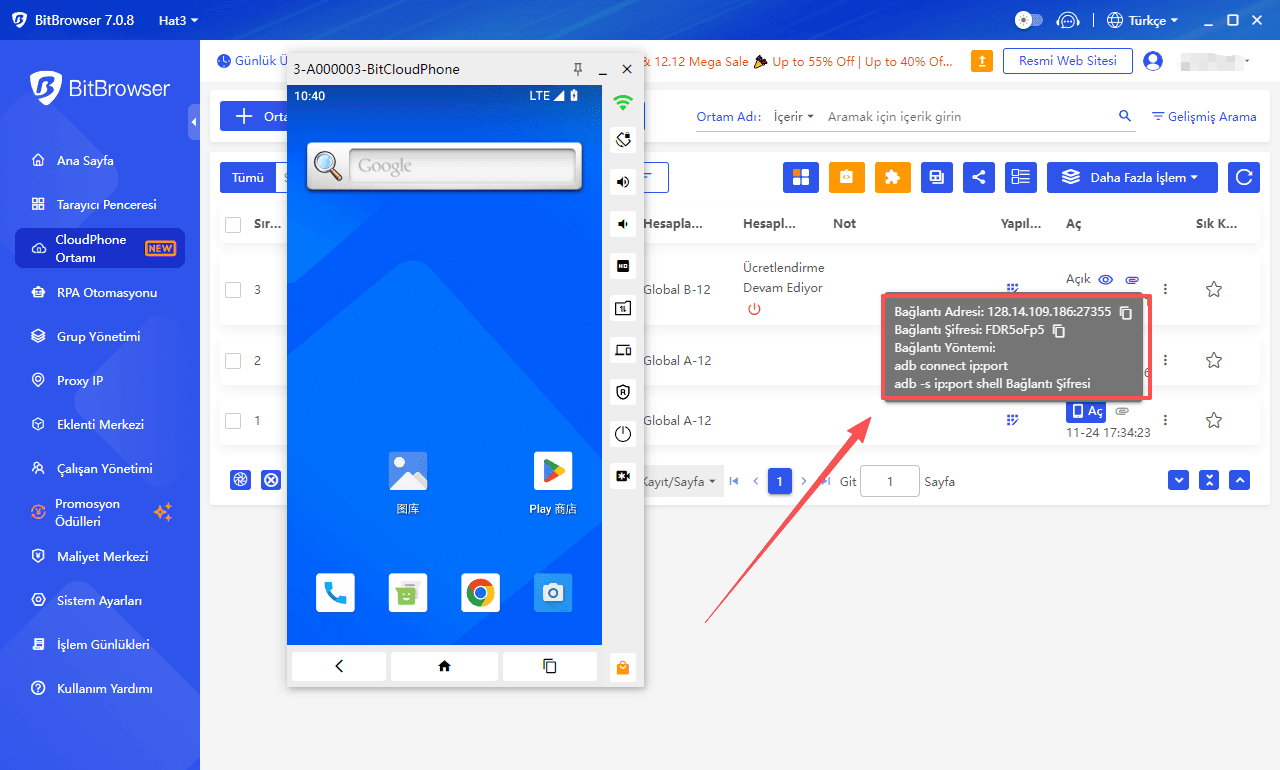Click the Aç button in row 1

[x=1086, y=411]
